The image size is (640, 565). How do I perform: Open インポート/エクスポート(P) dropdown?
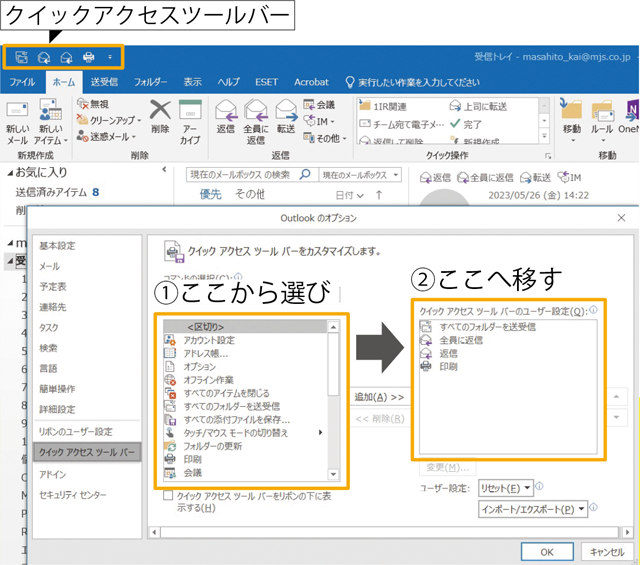tap(533, 509)
